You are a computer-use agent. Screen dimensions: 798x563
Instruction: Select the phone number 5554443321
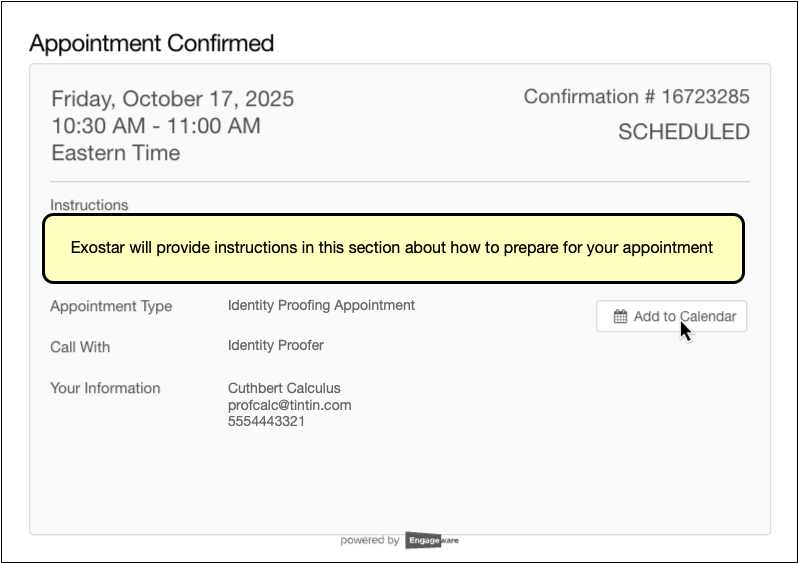coord(266,421)
